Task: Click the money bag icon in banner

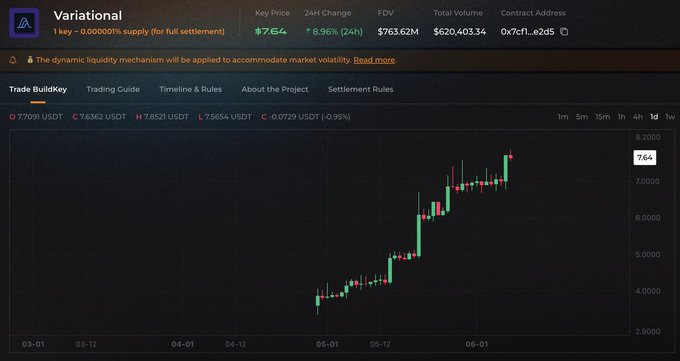Action: [x=30, y=60]
